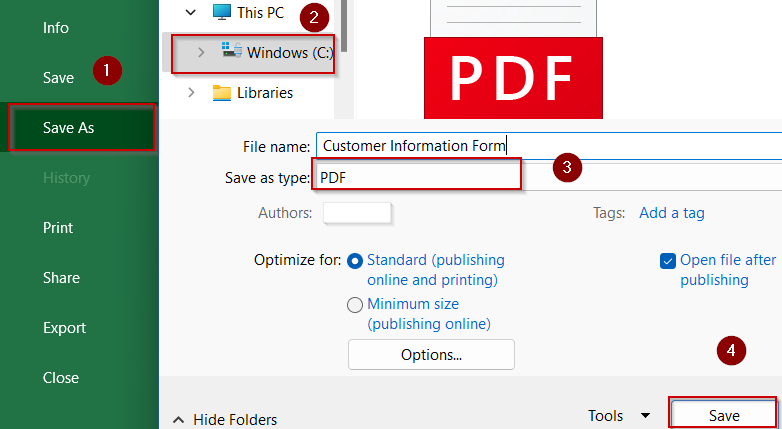782x429 pixels.
Task: Click the This PC computer icon
Action: 222,12
